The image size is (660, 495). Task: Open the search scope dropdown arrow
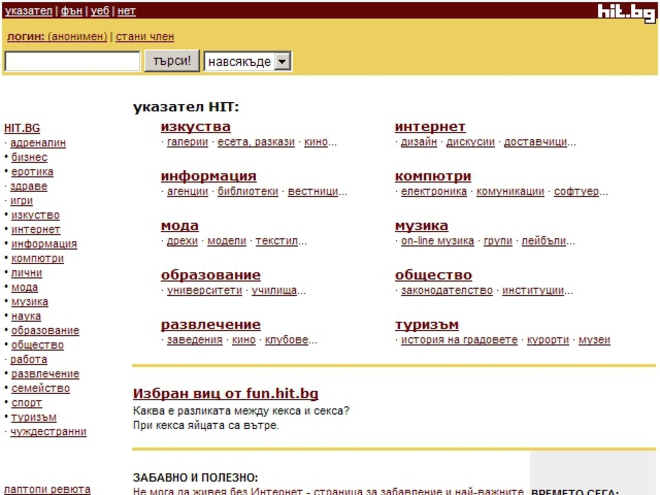tap(282, 62)
